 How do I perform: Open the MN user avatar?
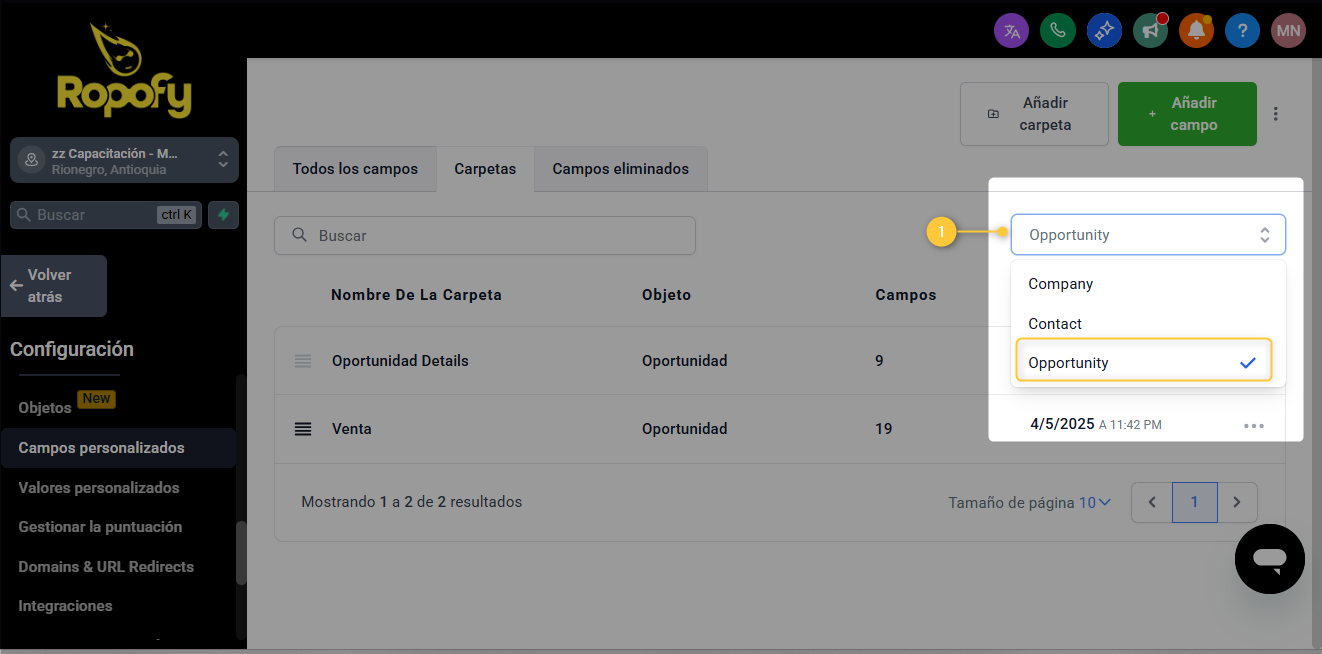[1288, 31]
